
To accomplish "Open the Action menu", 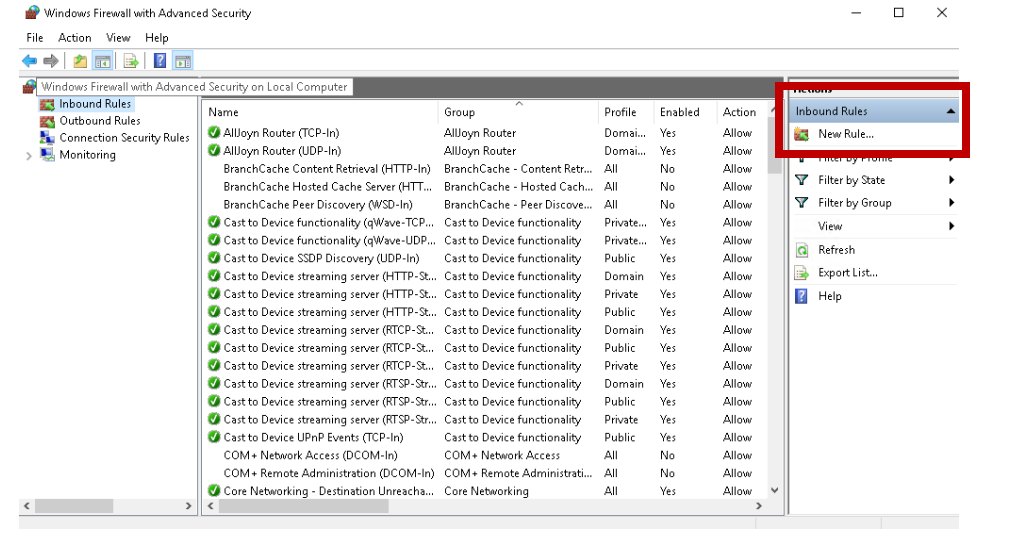I will coord(75,38).
